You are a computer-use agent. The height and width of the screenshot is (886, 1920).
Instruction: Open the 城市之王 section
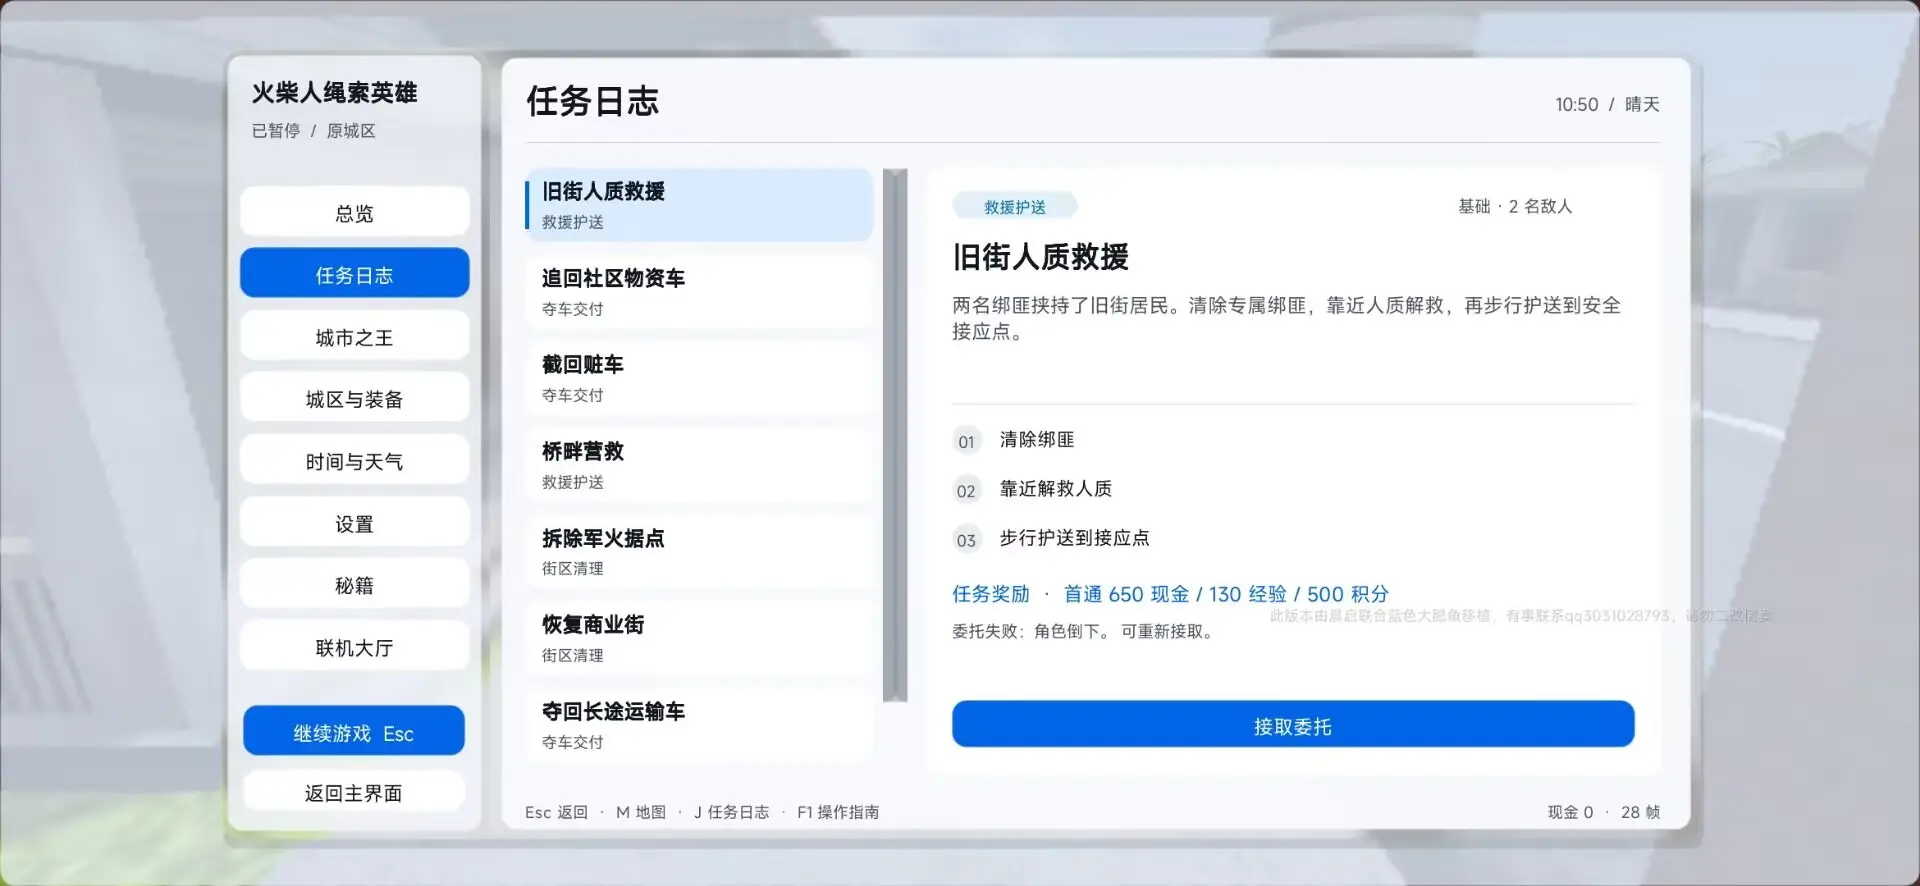pyautogui.click(x=354, y=337)
